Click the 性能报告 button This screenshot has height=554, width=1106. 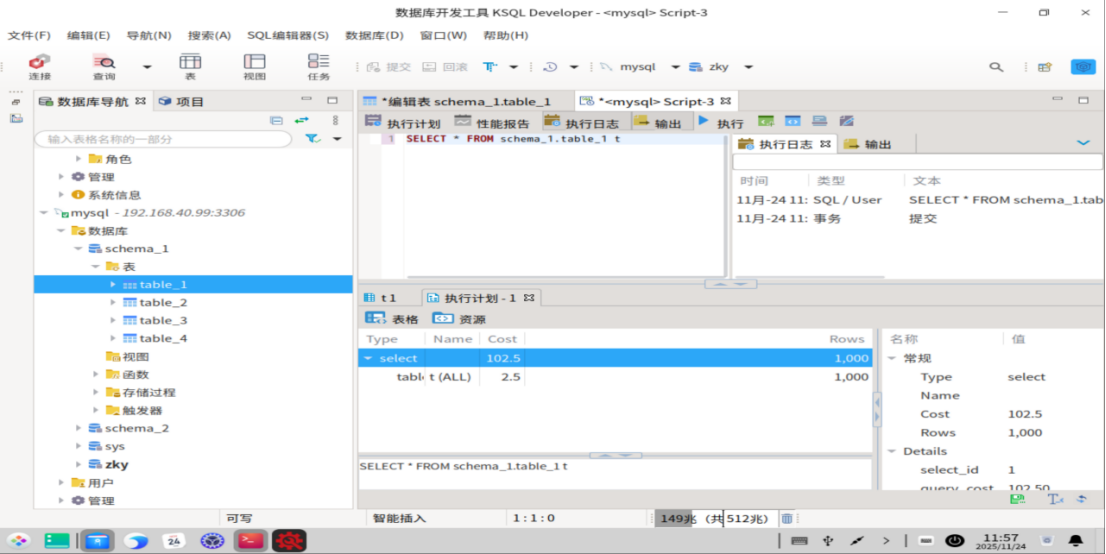495,123
